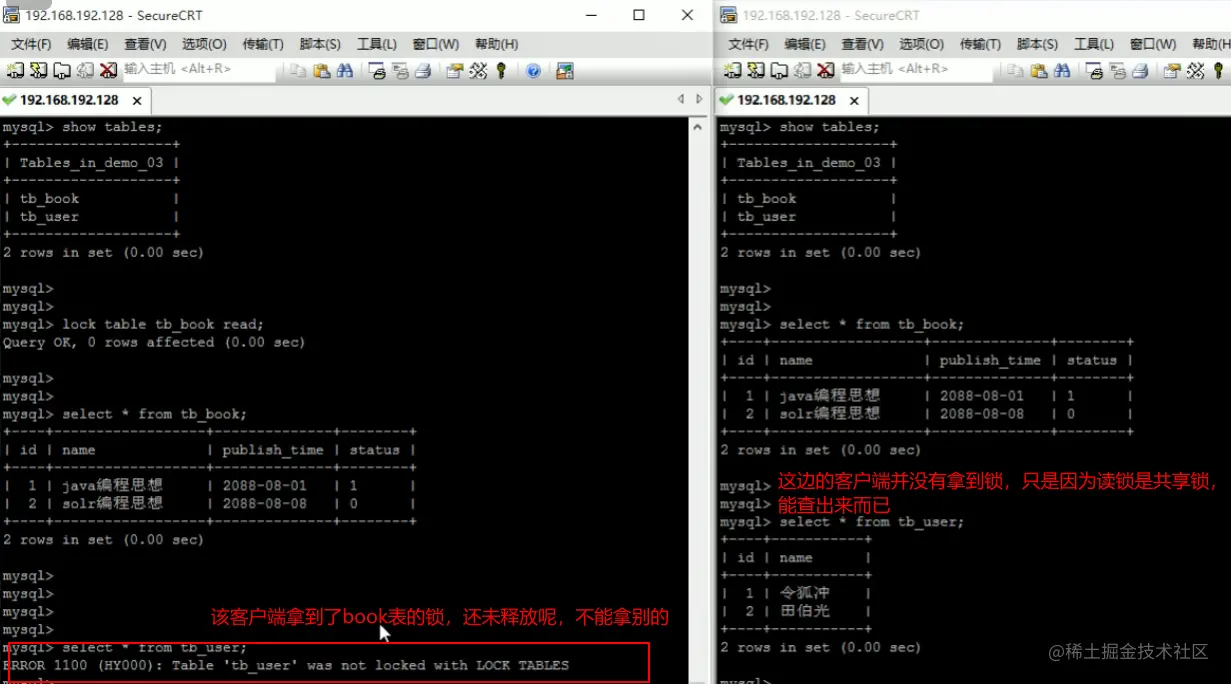
Task: Click Connect in Tab icon in left window
Action: click(62, 70)
